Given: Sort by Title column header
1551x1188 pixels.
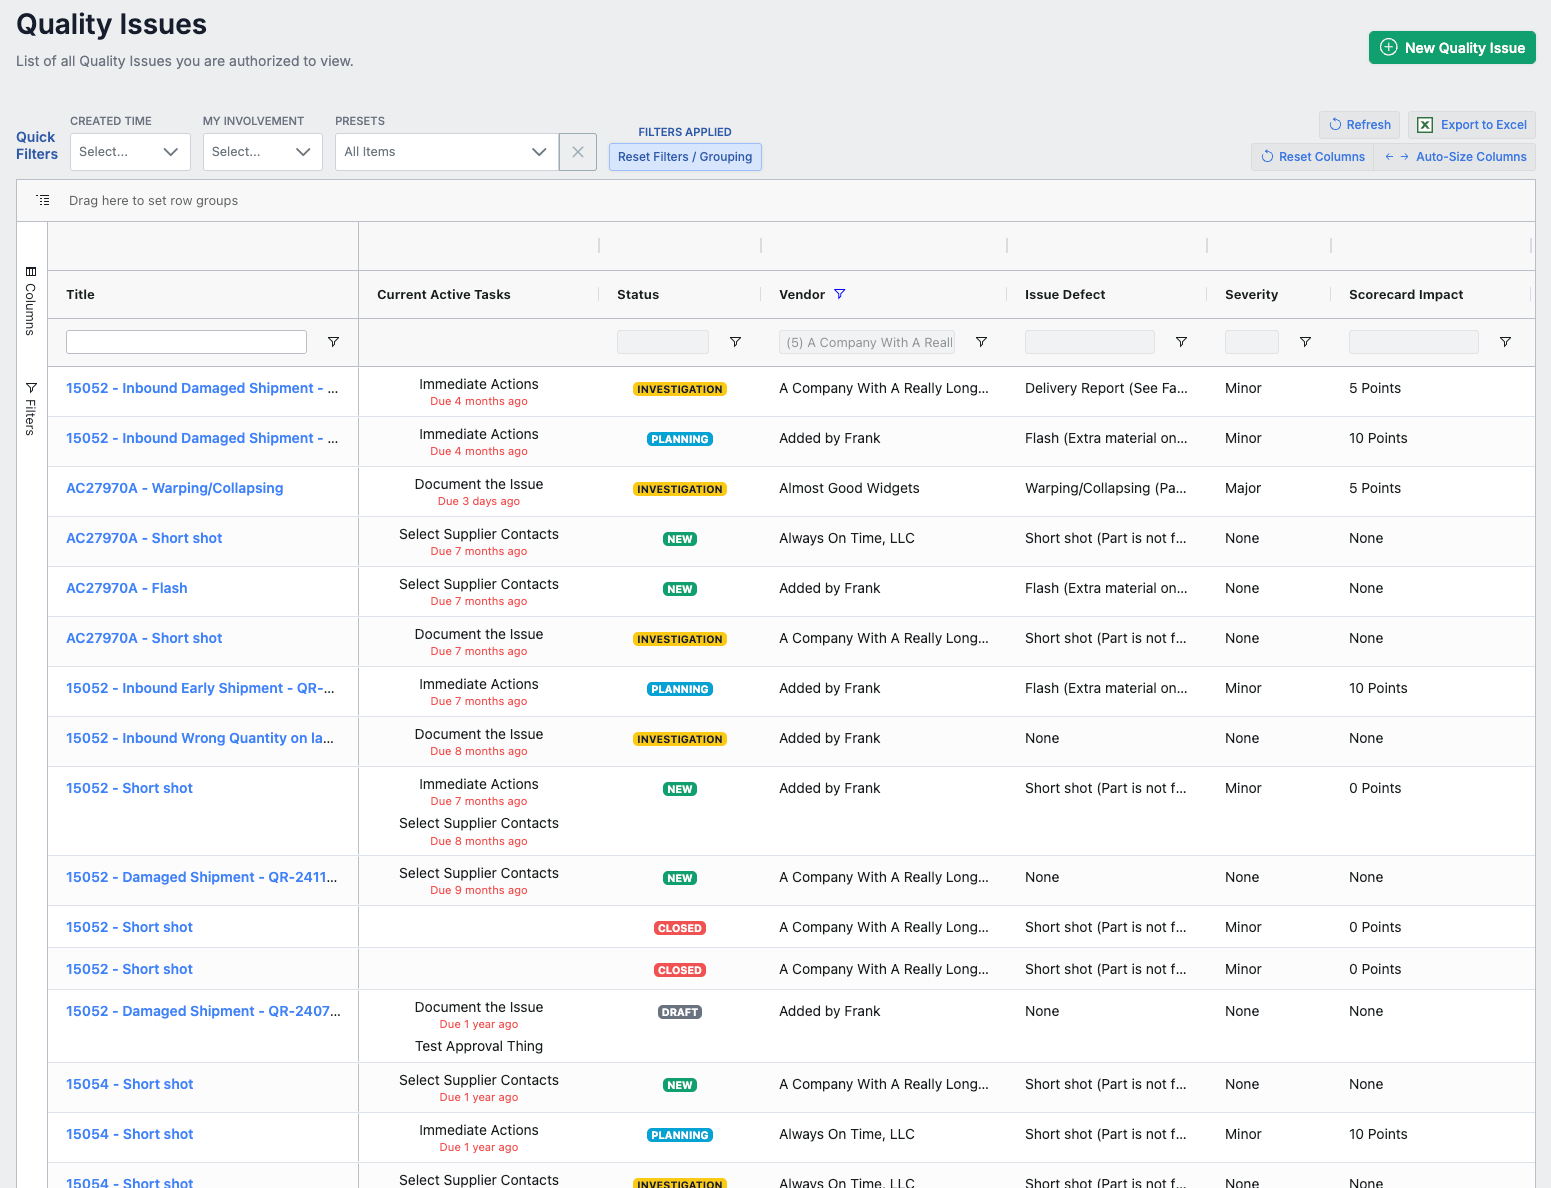Looking at the screenshot, I should [x=80, y=294].
